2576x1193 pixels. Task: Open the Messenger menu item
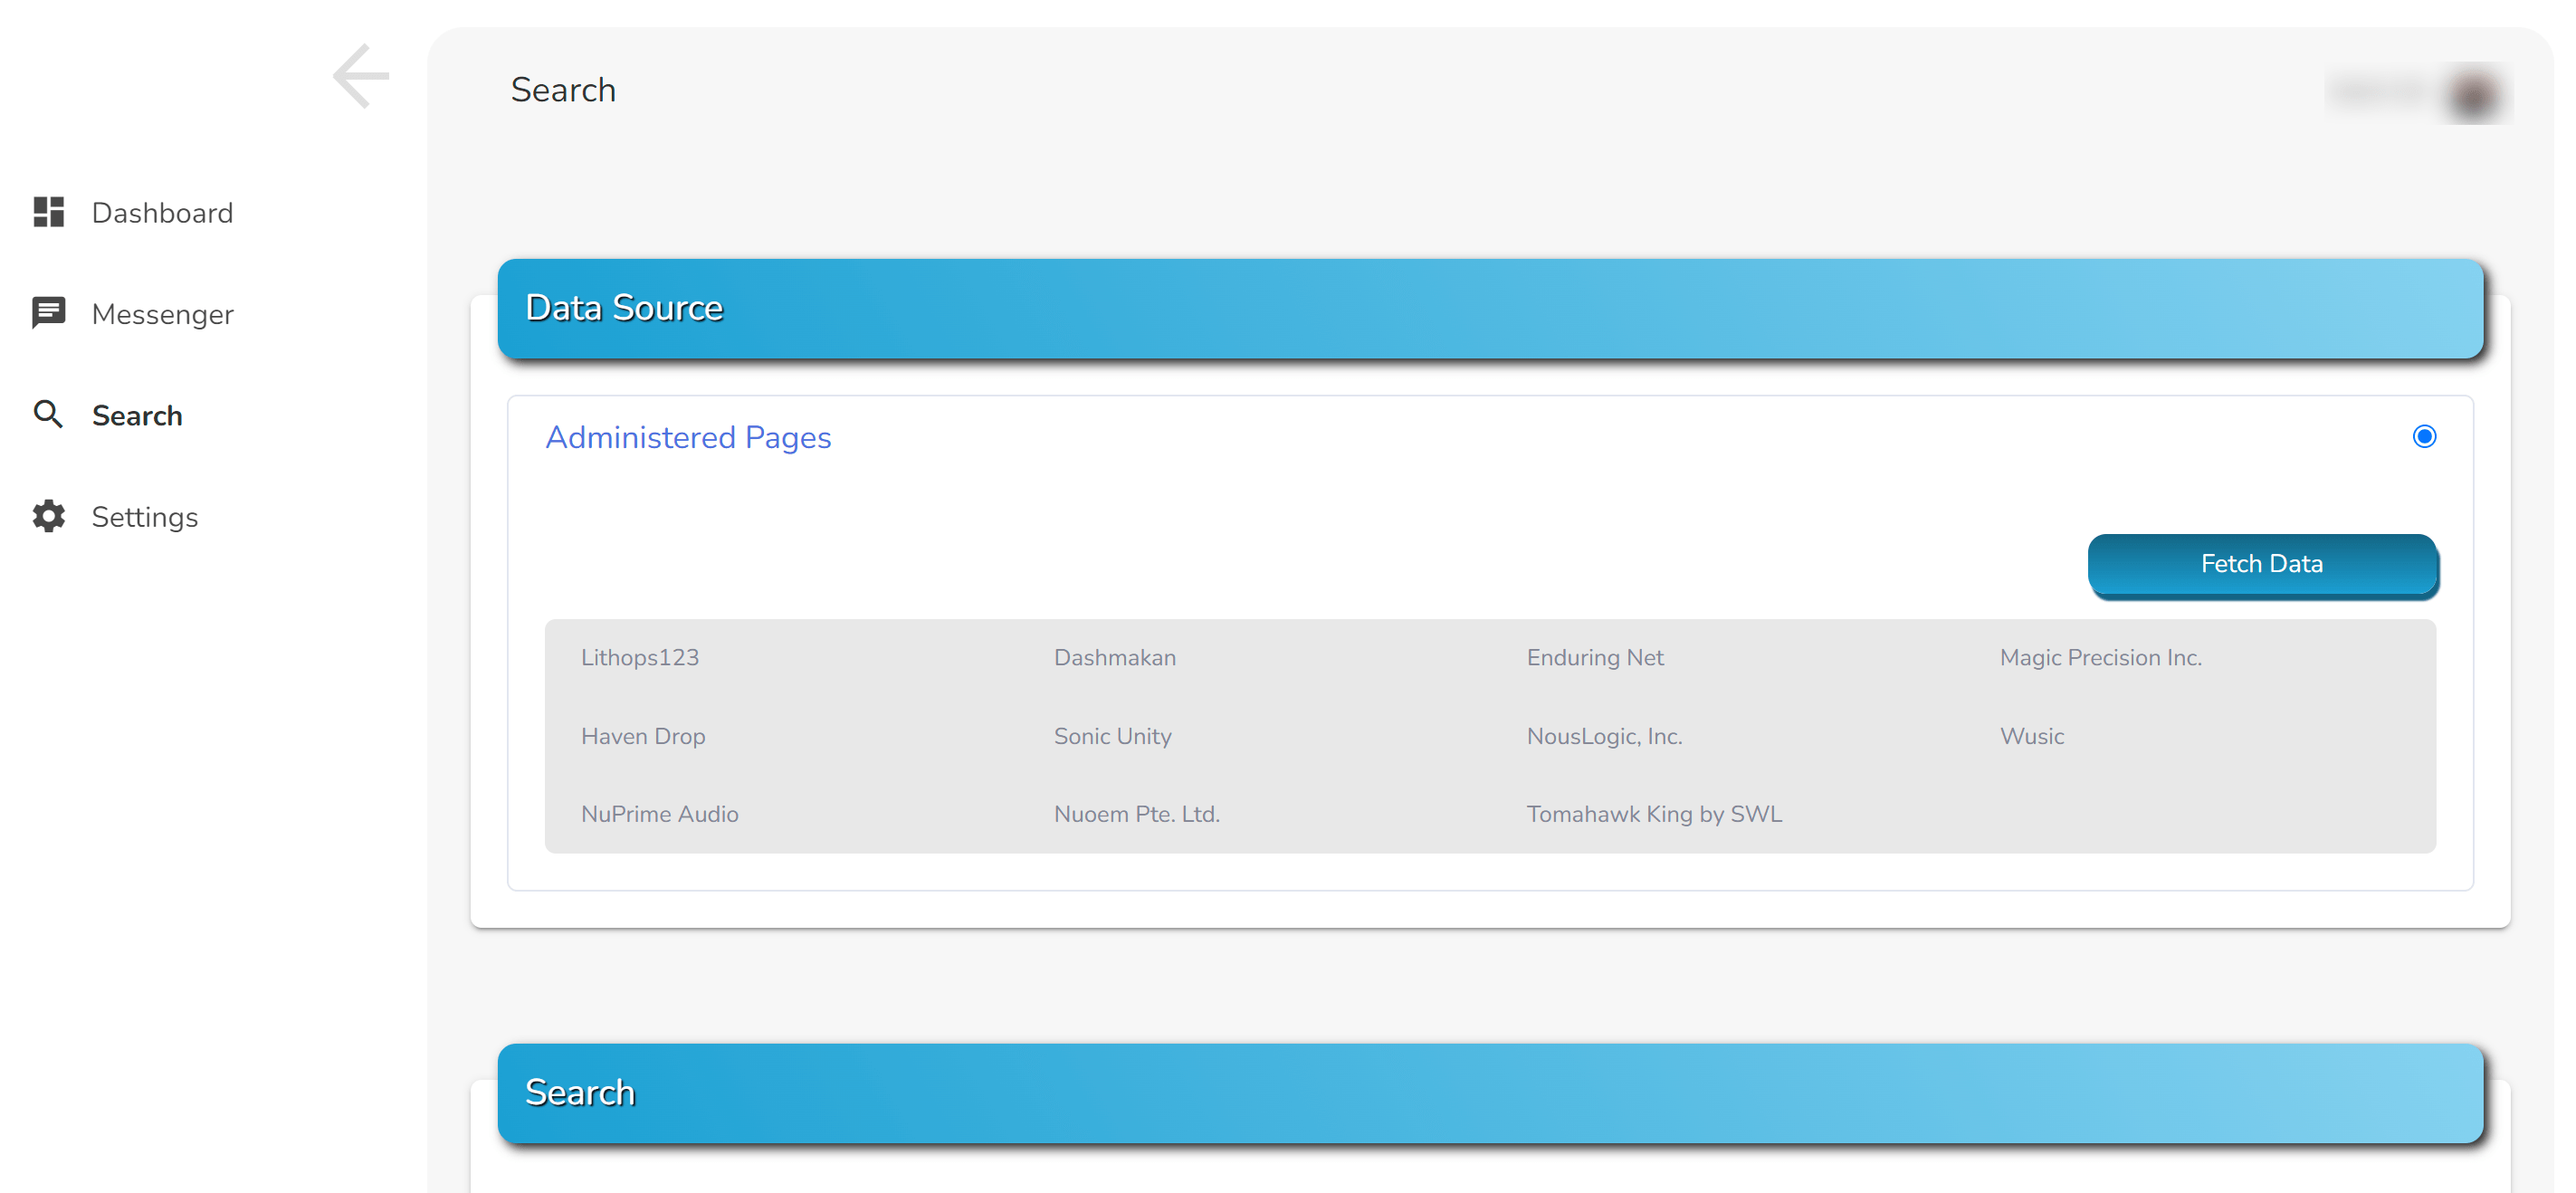point(163,314)
